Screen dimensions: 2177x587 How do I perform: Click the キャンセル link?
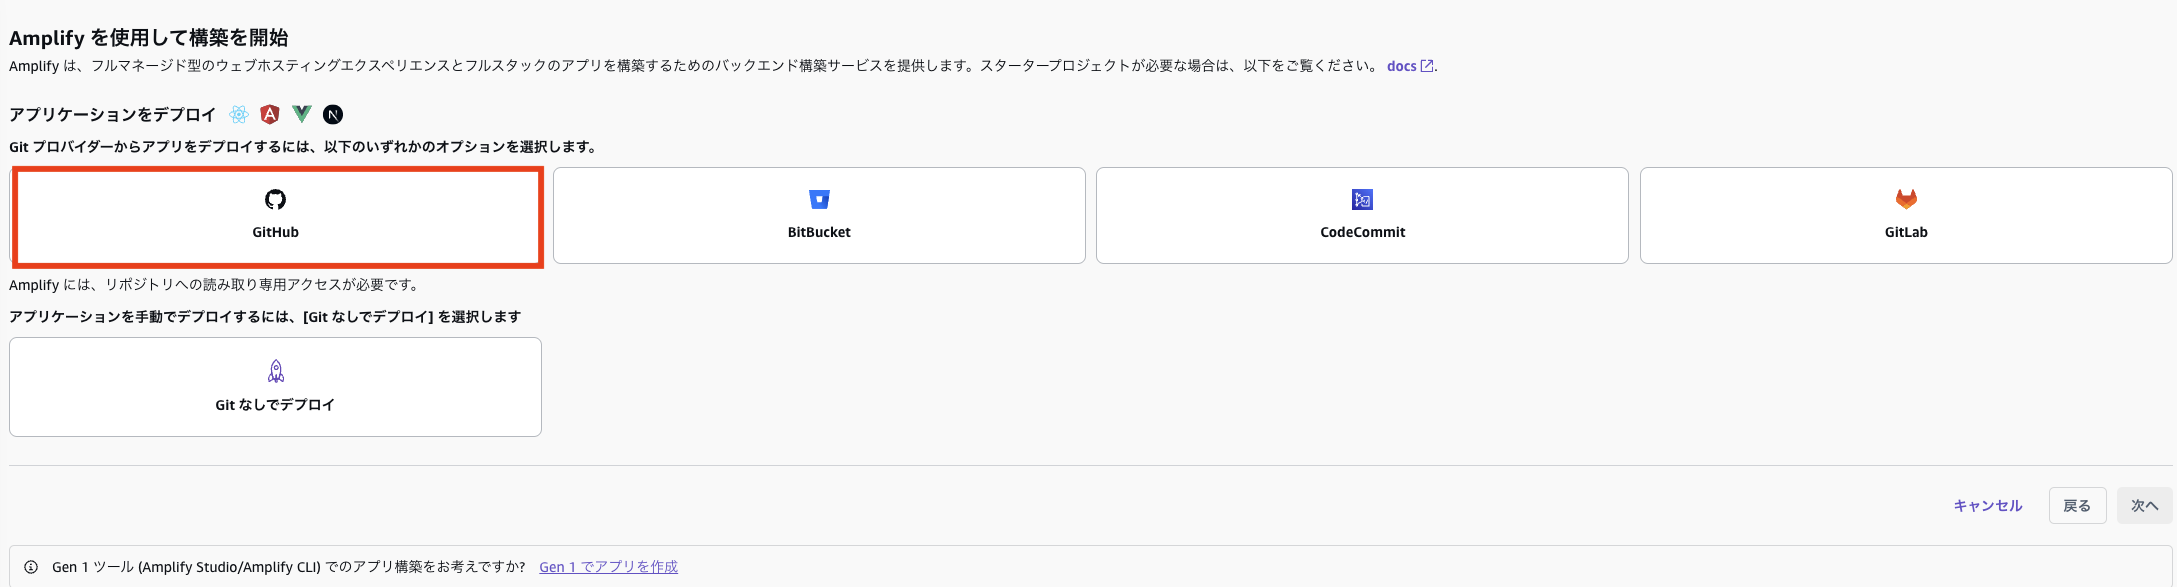pyautogui.click(x=1988, y=506)
